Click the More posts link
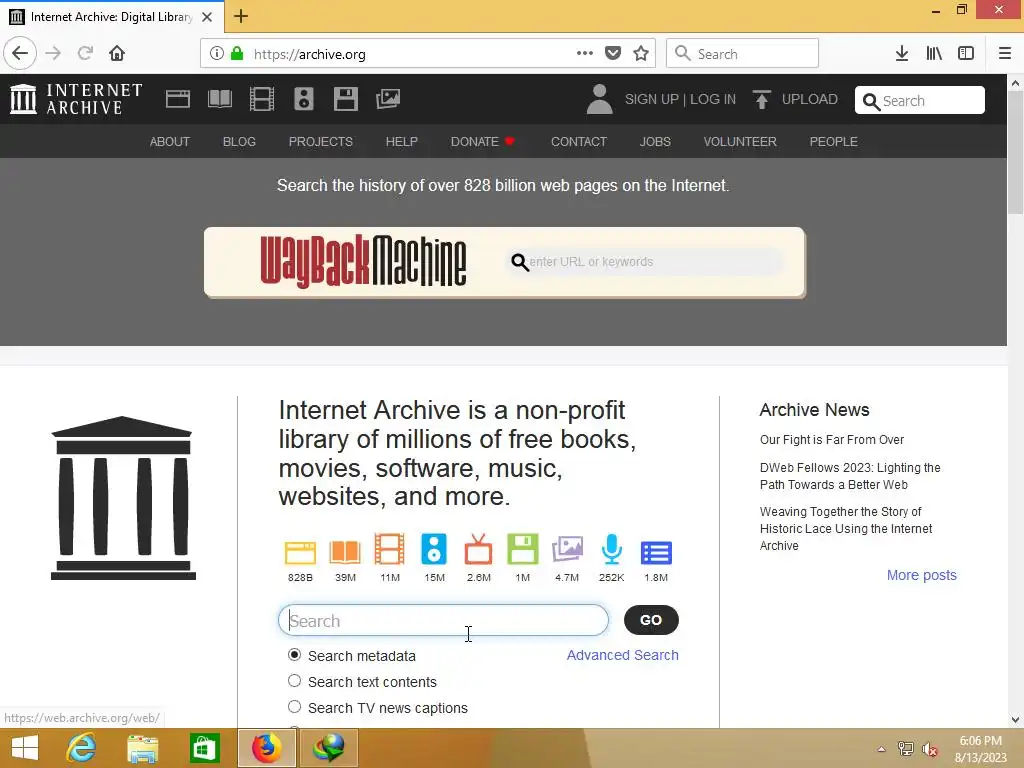 [x=921, y=575]
